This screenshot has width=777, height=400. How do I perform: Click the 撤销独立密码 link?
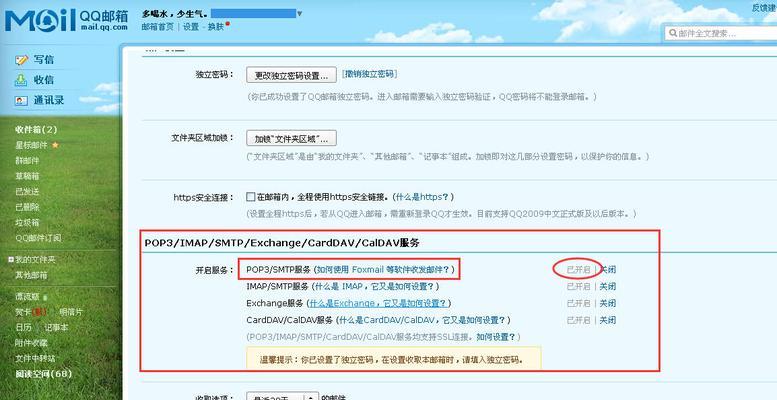(x=369, y=74)
